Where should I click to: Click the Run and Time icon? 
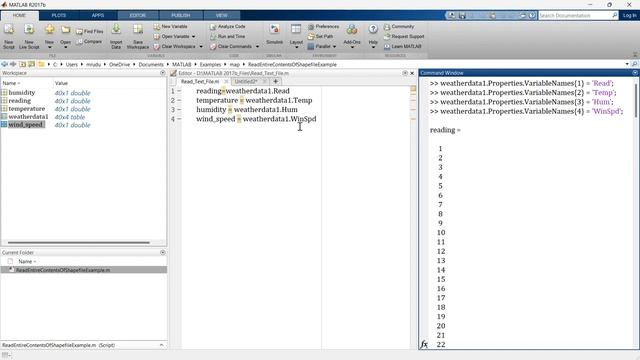(213, 36)
